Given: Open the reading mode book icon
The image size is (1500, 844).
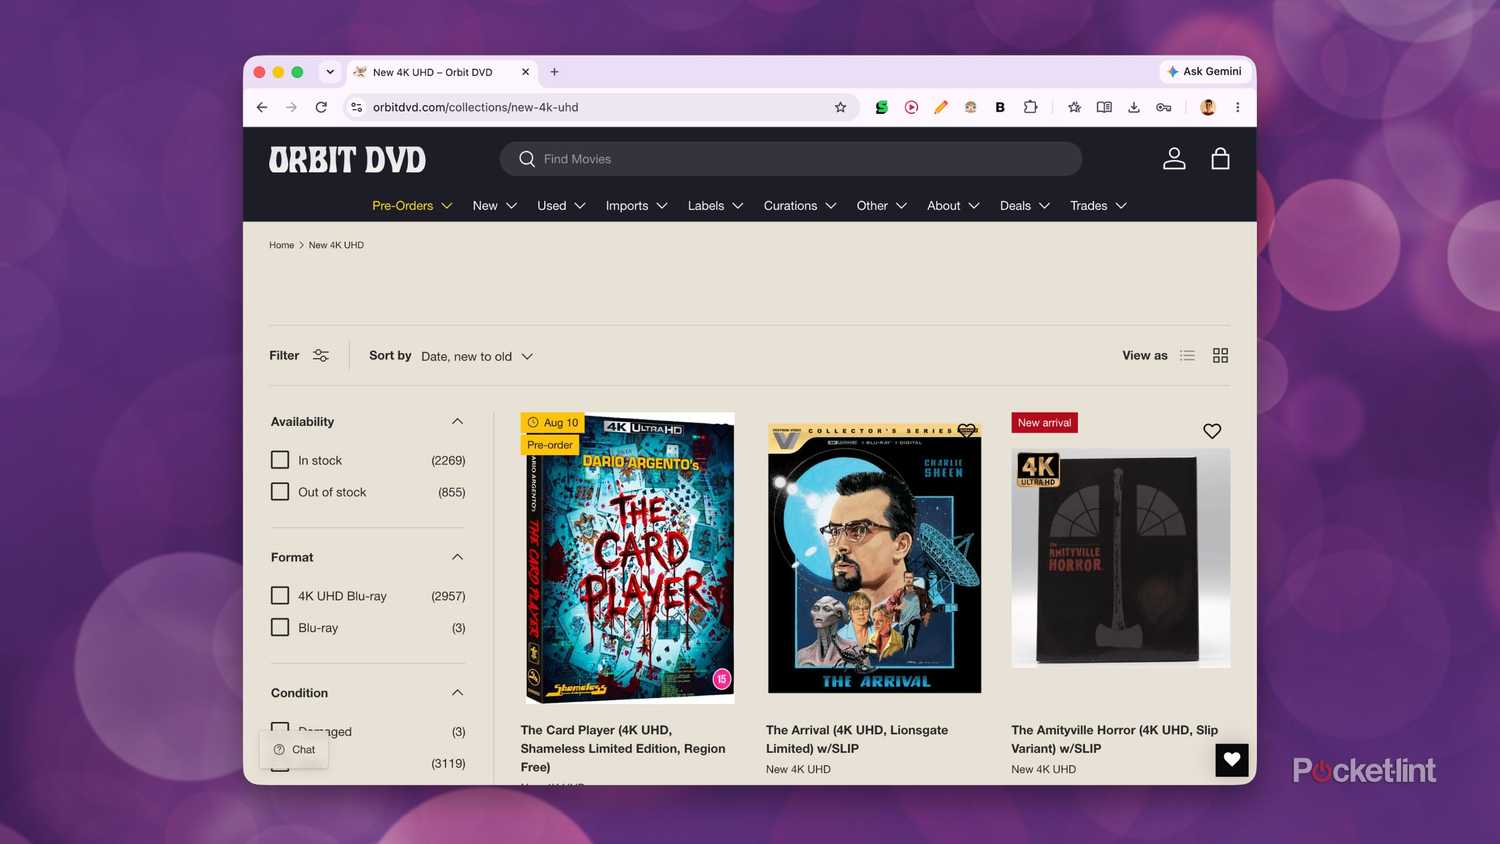Looking at the screenshot, I should pyautogui.click(x=1104, y=107).
